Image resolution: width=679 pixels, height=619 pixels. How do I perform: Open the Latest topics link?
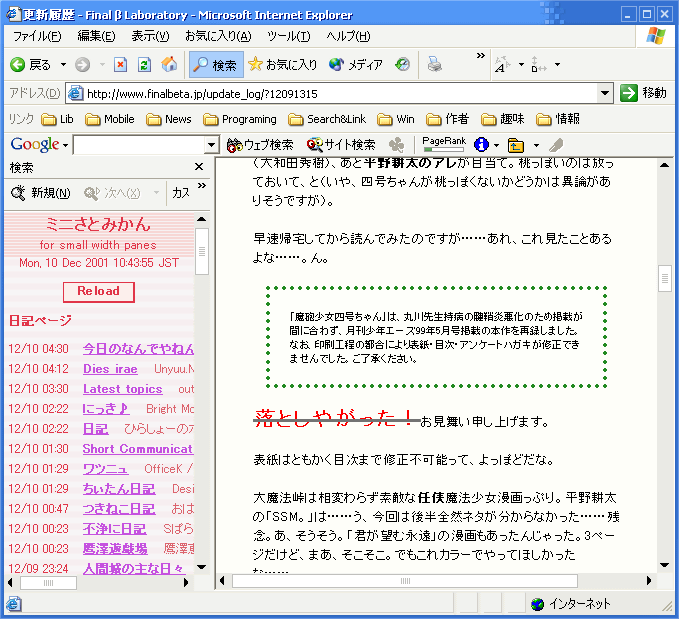[x=123, y=389]
